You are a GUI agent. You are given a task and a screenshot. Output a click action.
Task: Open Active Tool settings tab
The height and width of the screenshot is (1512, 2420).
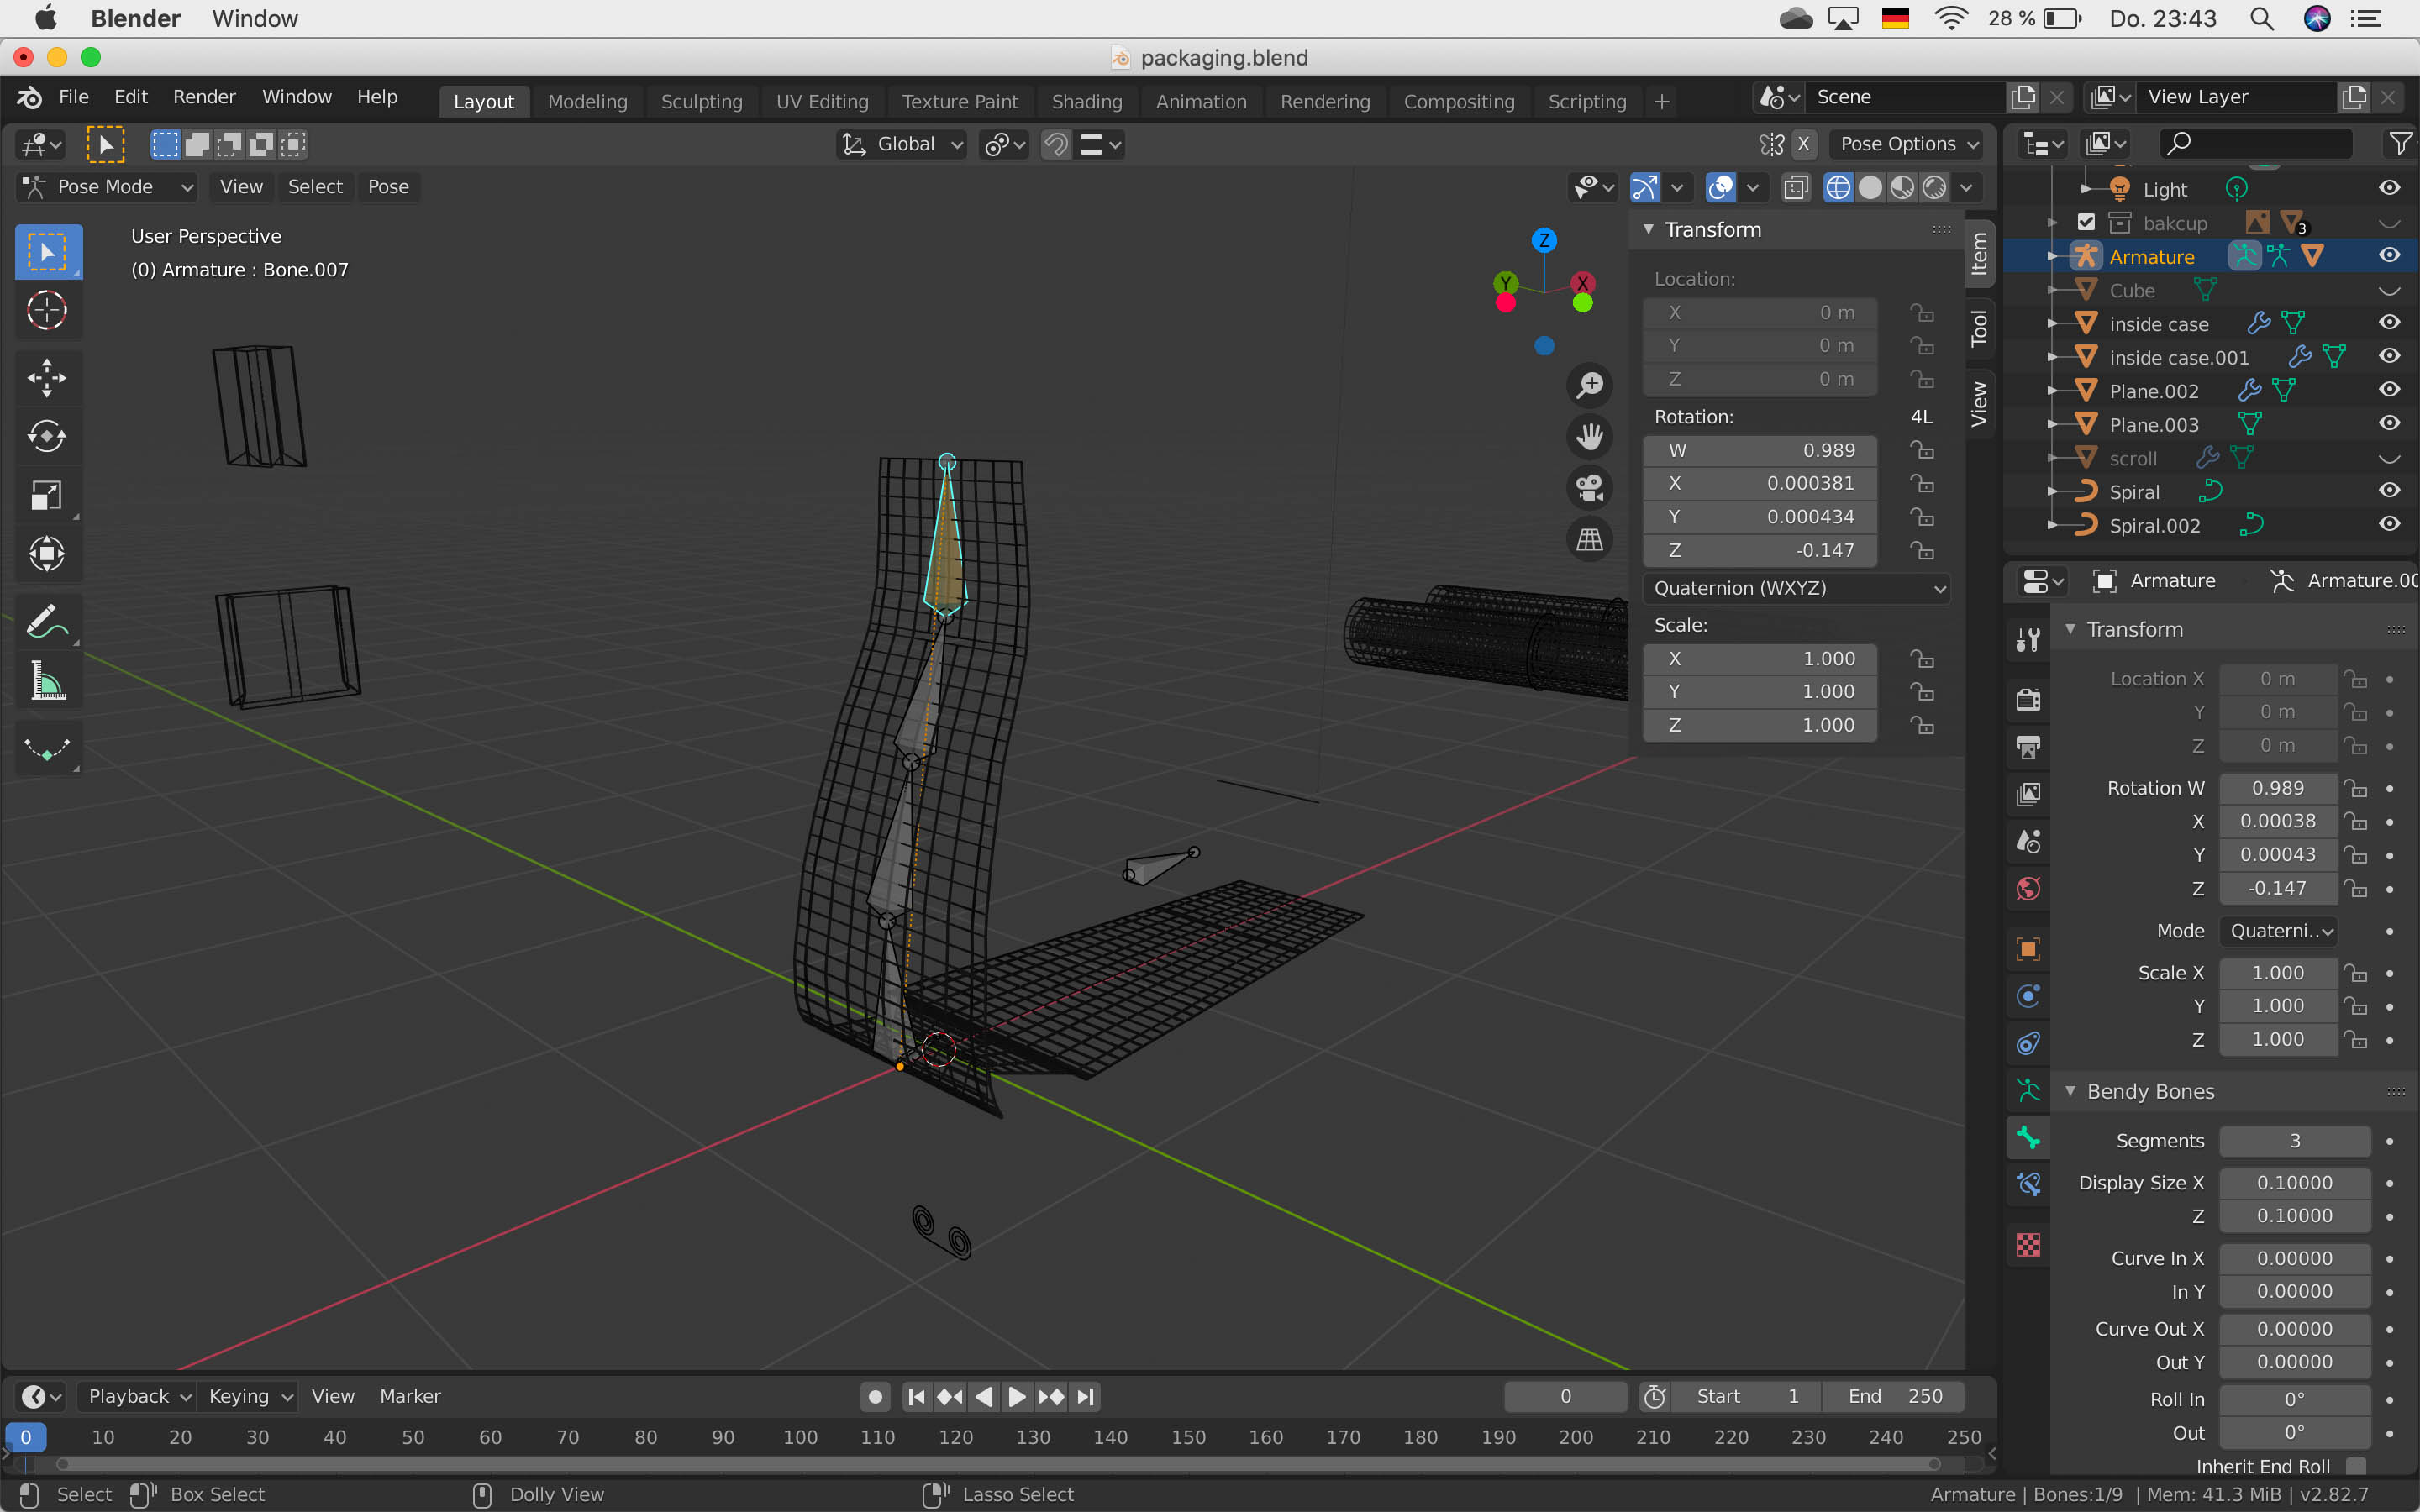coord(2028,640)
